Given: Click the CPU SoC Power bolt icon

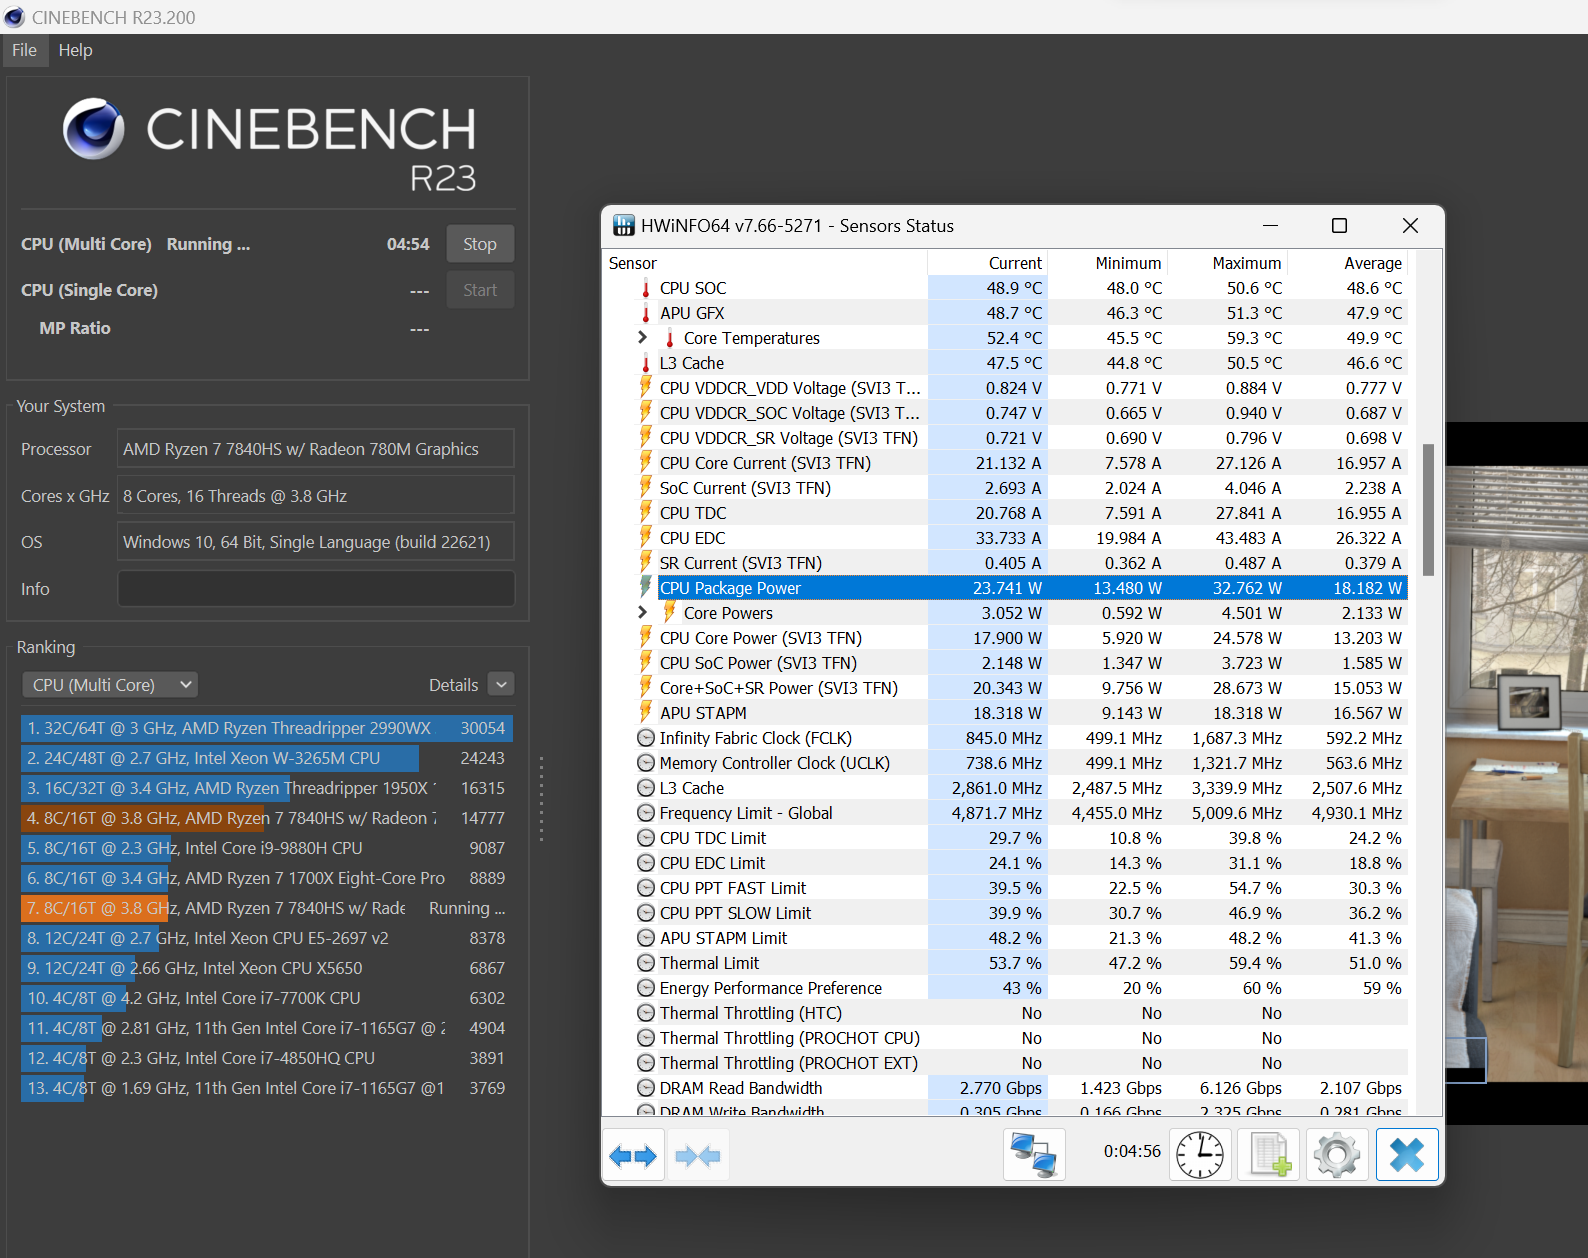Looking at the screenshot, I should (x=646, y=663).
